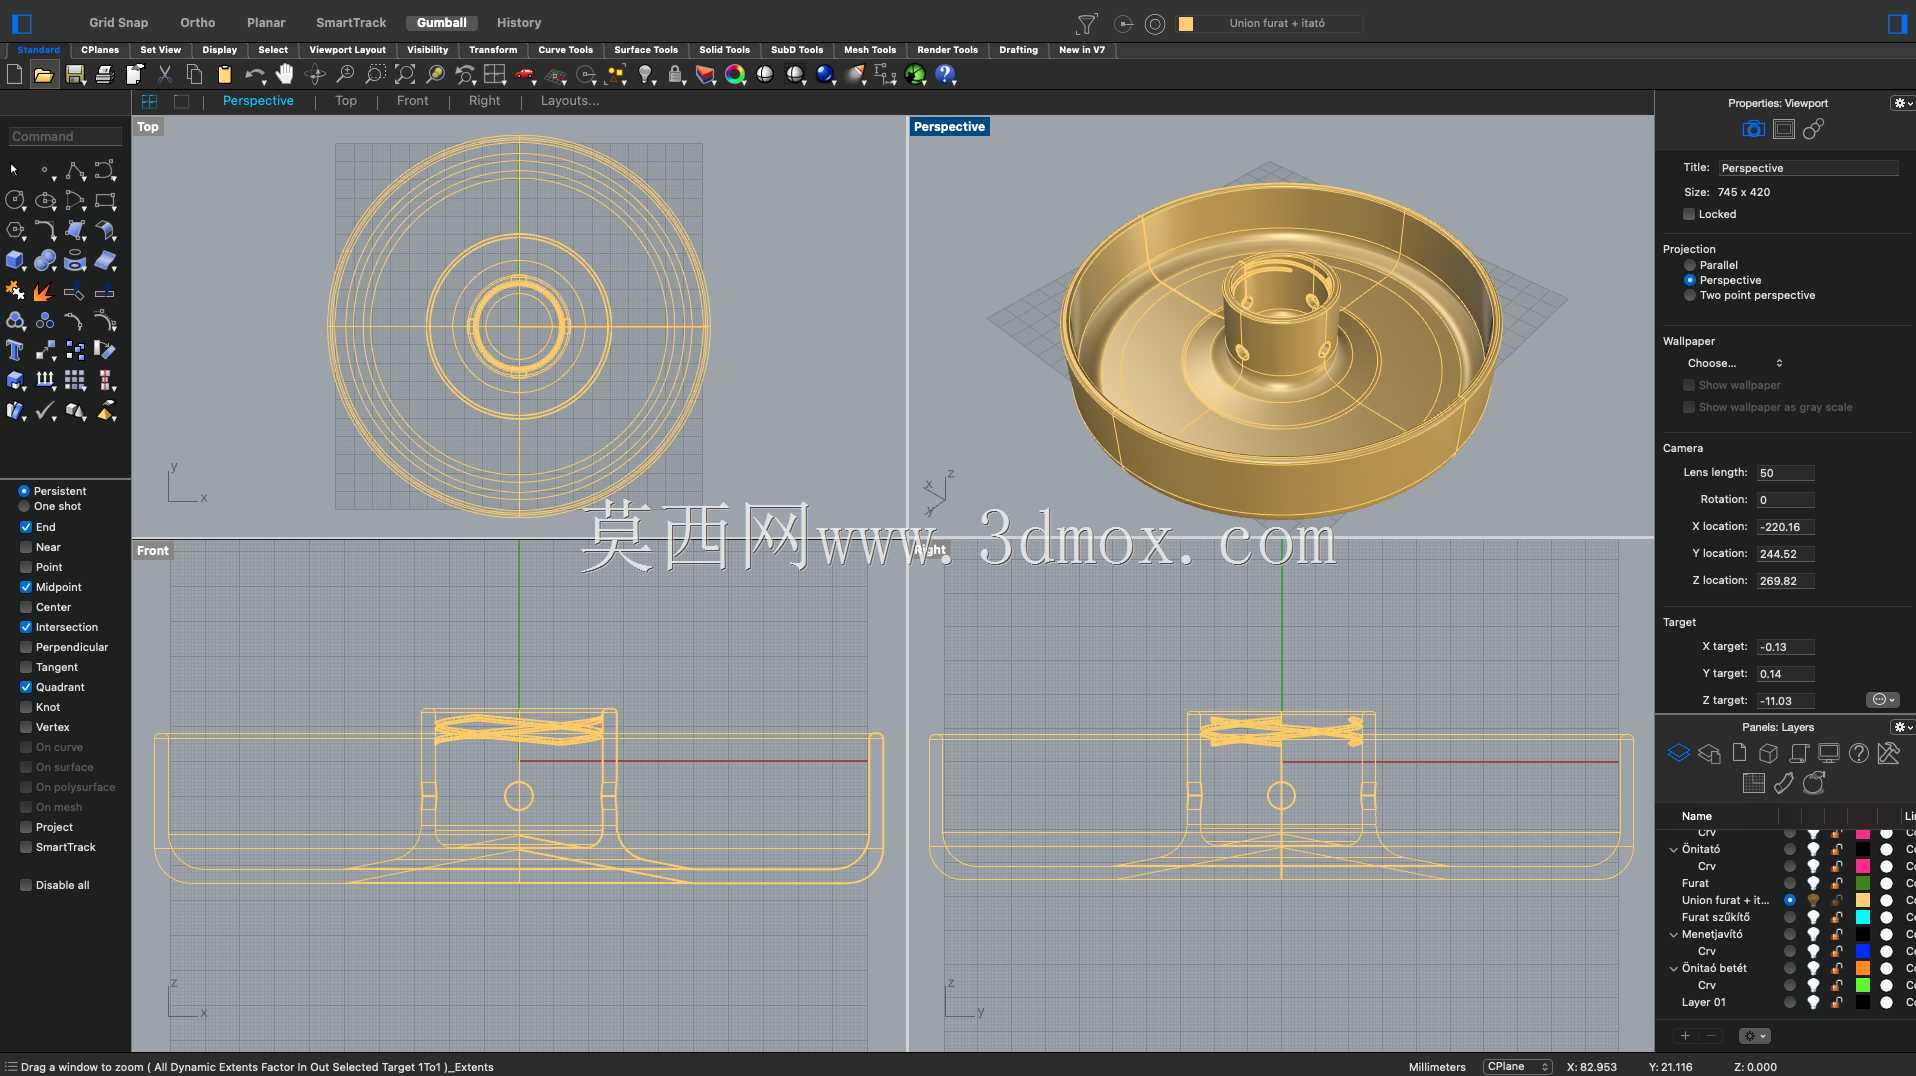
Task: Enable the Near osnap checkbox
Action: 26,547
